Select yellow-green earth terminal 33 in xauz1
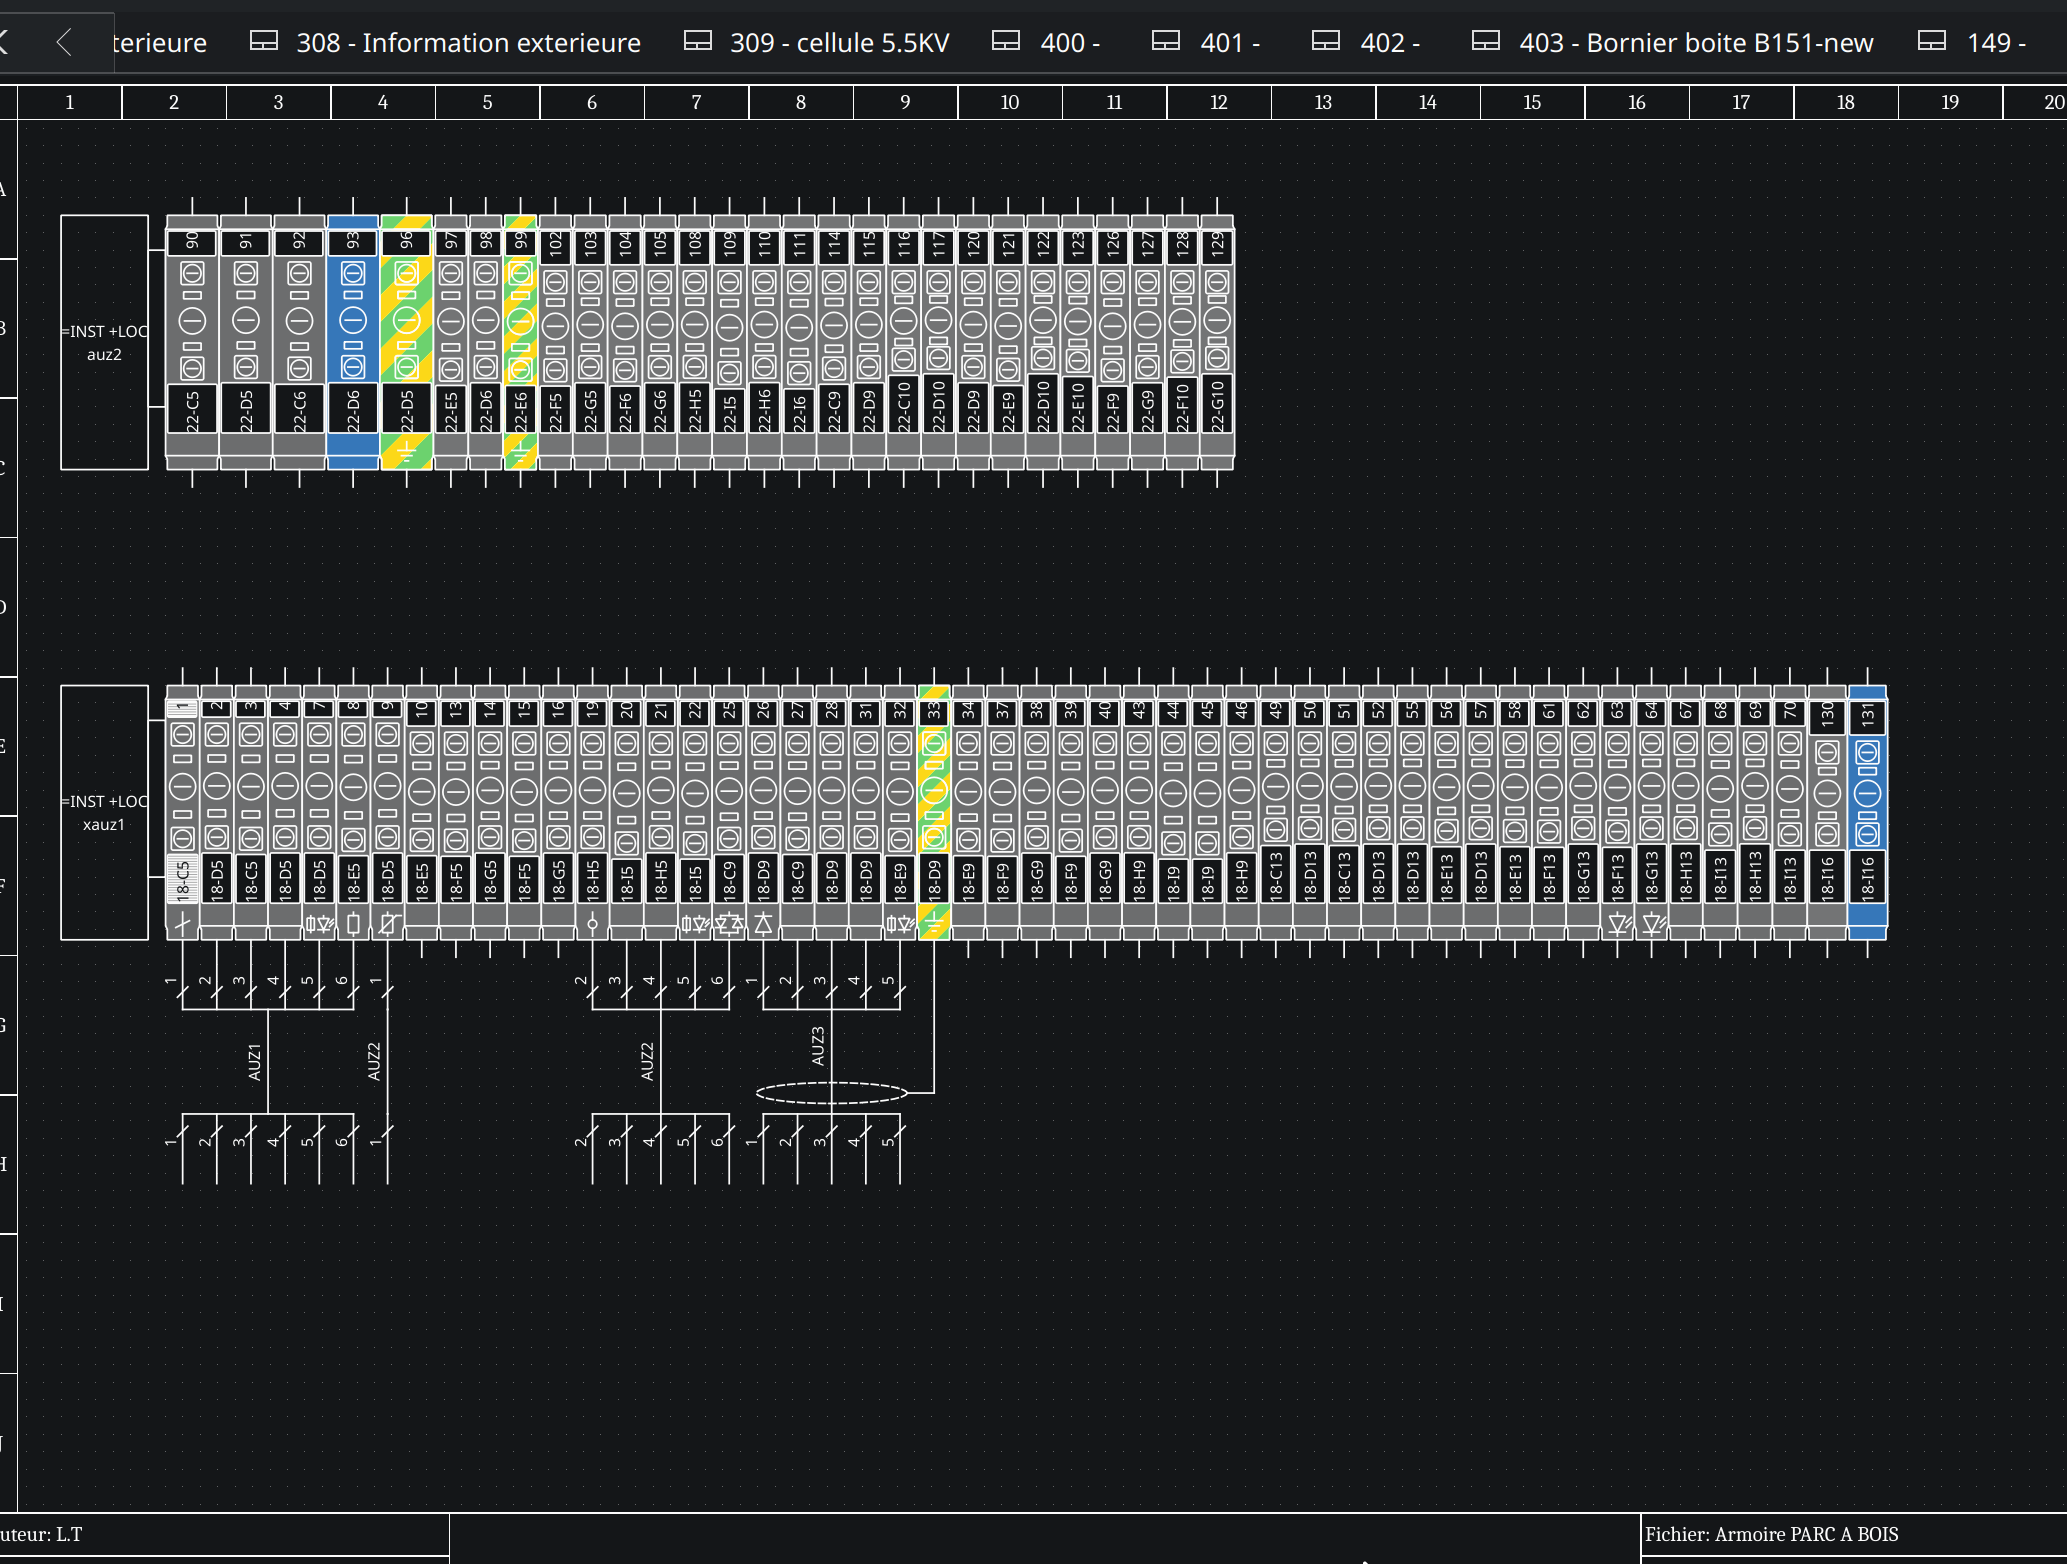Image resolution: width=2067 pixels, height=1564 pixels. coord(934,812)
